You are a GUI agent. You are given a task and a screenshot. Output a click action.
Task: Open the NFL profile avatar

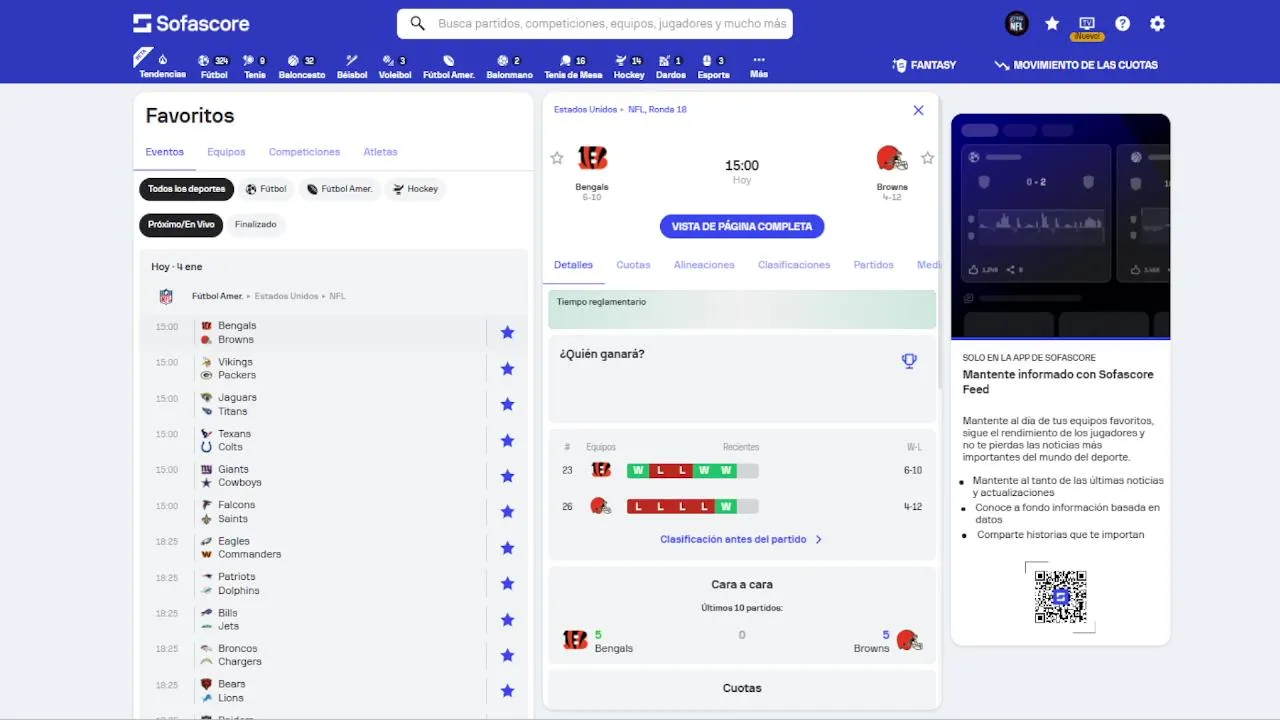click(x=1016, y=24)
